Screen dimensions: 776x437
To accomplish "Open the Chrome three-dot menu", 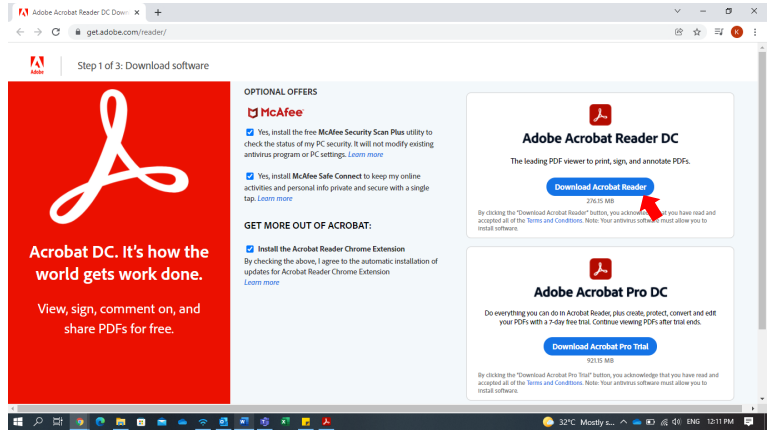I will (755, 32).
